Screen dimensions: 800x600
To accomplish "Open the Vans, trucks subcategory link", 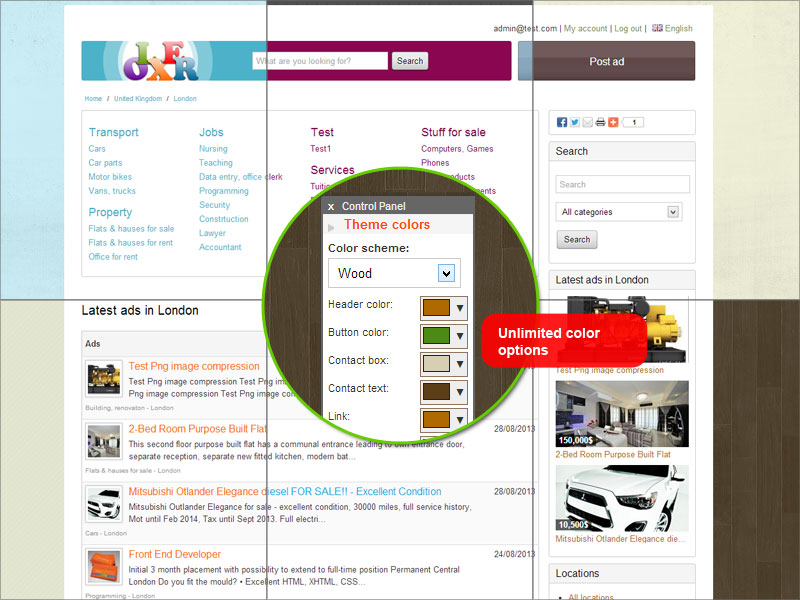I will coord(112,191).
